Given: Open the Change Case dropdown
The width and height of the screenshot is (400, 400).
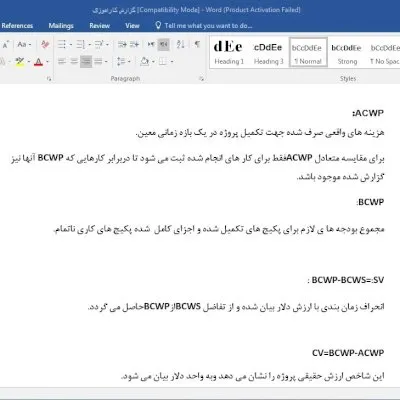Looking at the screenshot, I should [x=24, y=44].
